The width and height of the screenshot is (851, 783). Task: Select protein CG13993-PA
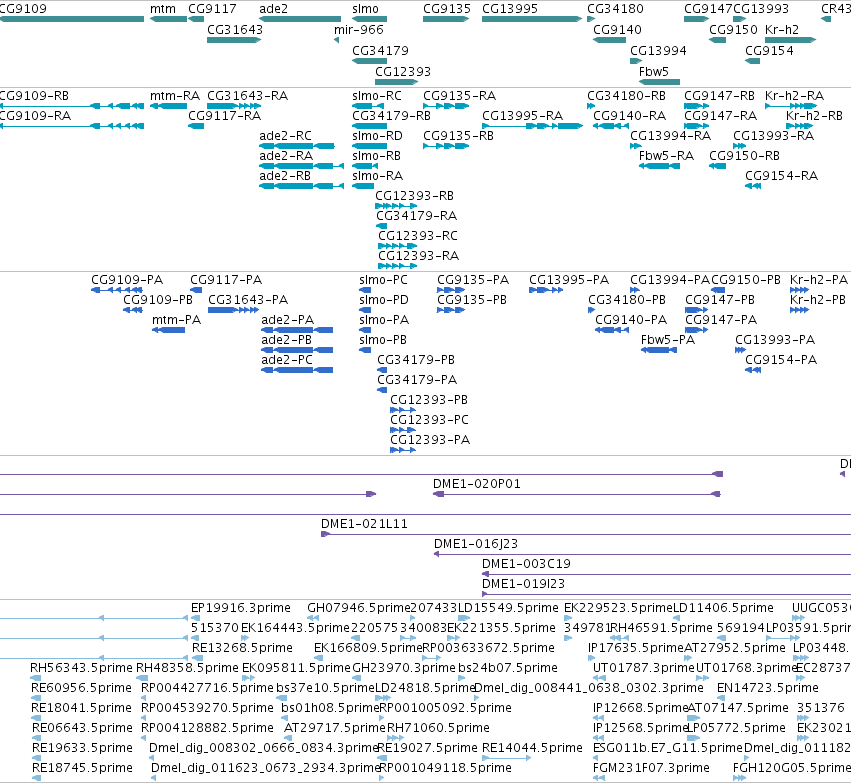click(x=740, y=350)
